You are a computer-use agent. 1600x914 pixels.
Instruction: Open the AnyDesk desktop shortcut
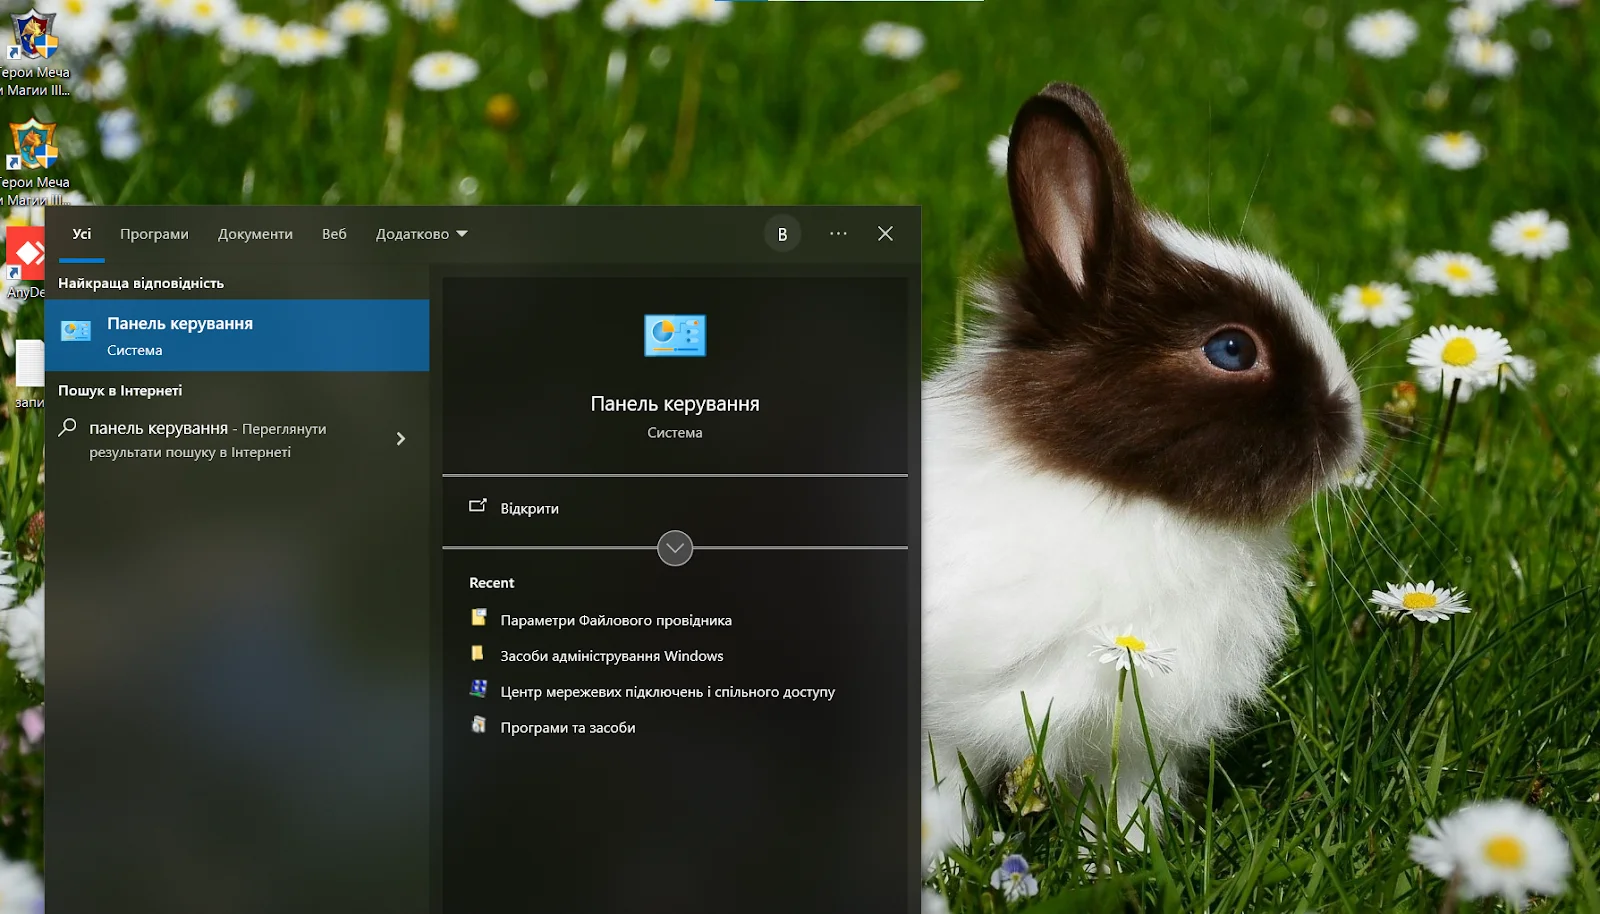25,262
